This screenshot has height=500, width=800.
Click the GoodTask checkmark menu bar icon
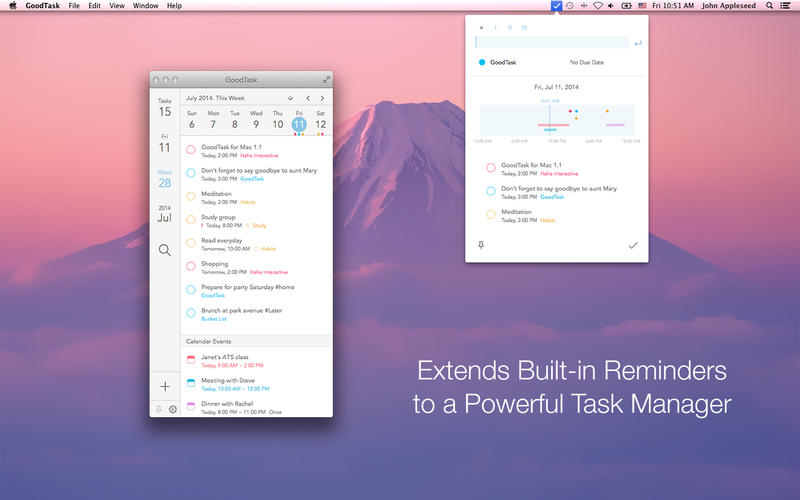[556, 6]
